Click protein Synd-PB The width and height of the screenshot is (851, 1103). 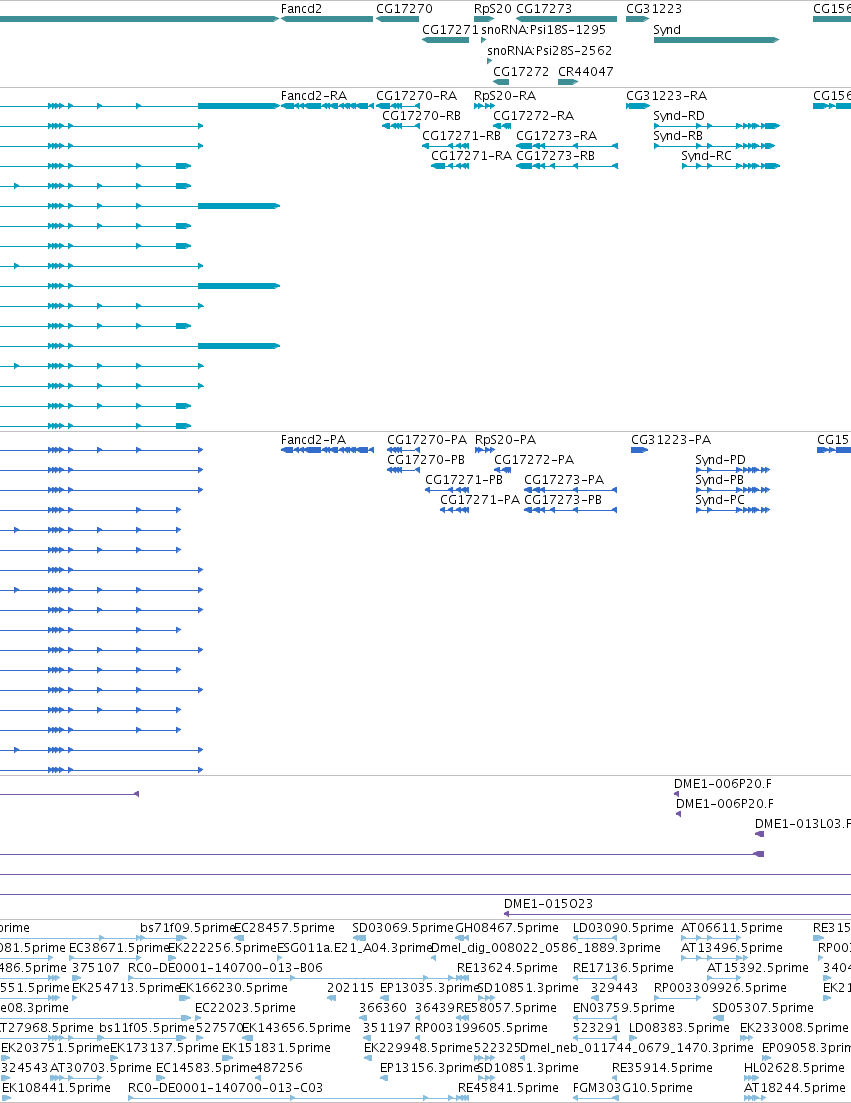click(719, 480)
